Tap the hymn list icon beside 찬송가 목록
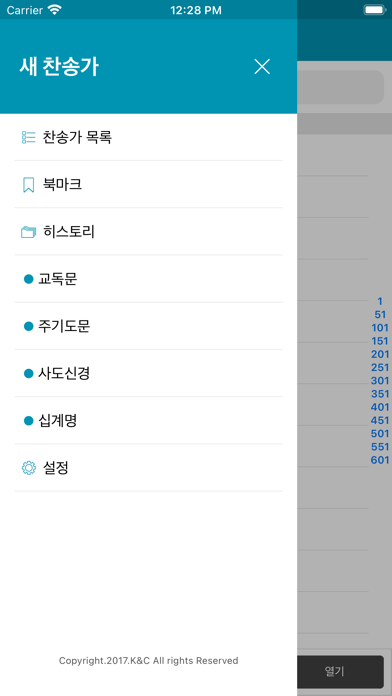Image resolution: width=392 pixels, height=696 pixels. (x=28, y=137)
